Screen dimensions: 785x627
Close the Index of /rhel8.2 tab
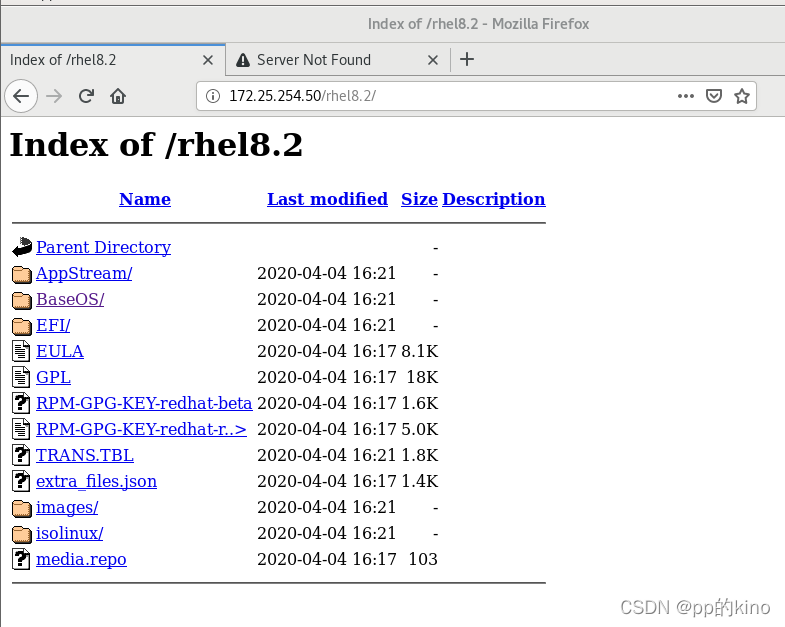(208, 60)
